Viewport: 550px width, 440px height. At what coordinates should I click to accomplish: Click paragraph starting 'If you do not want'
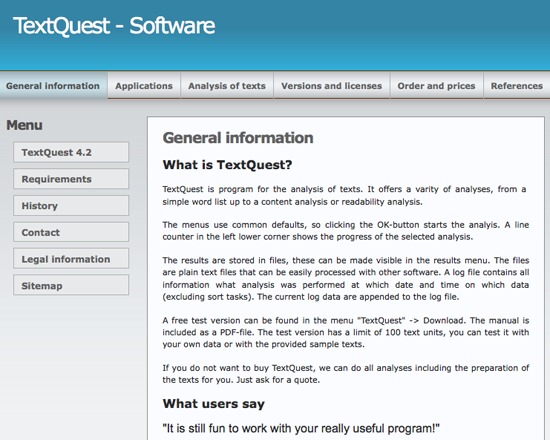click(x=346, y=374)
